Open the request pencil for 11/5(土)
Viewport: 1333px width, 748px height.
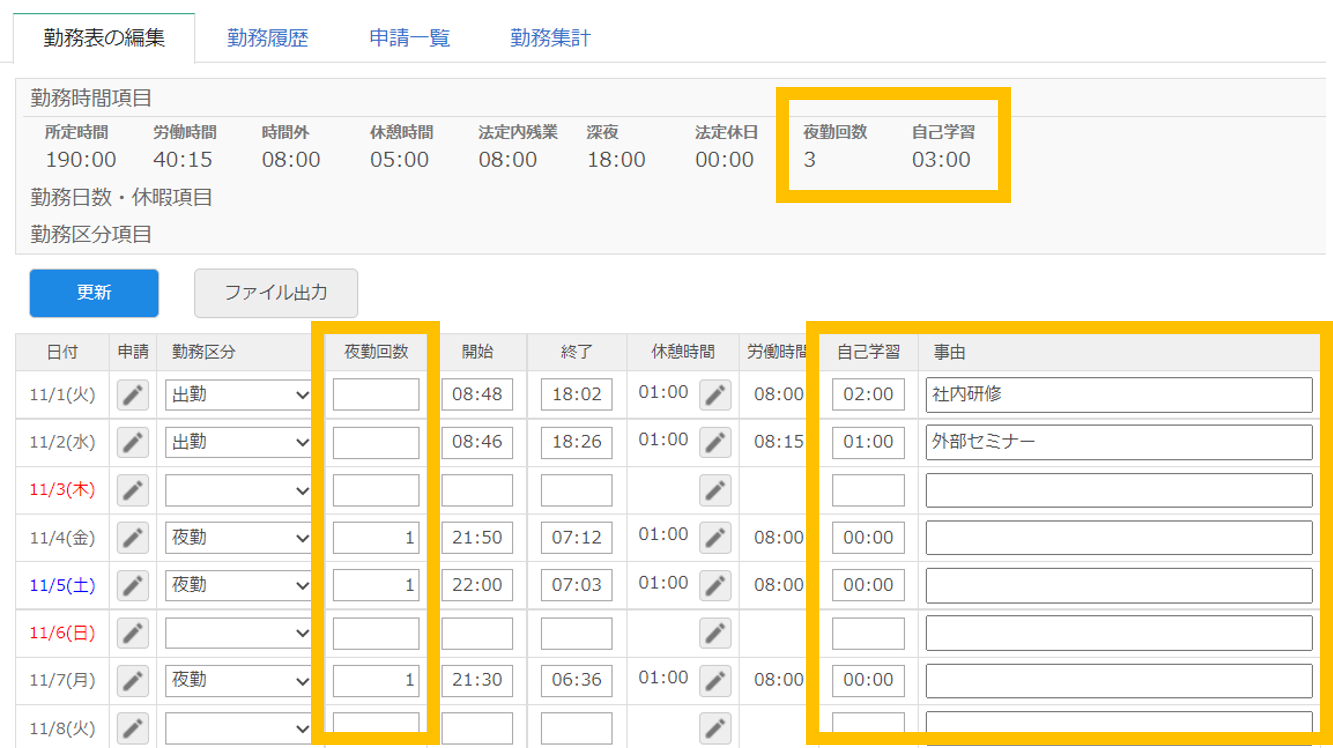(133, 585)
